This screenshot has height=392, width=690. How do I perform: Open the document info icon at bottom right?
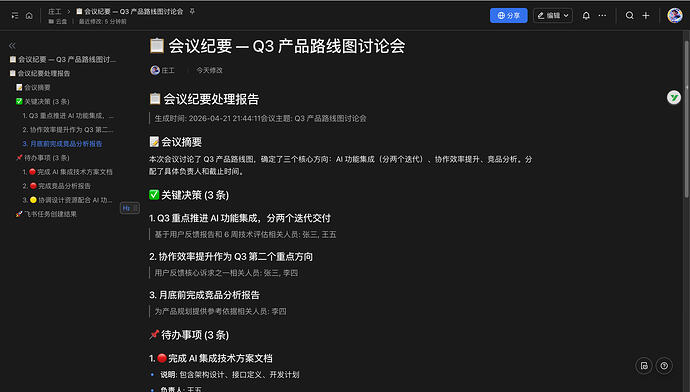(x=644, y=366)
